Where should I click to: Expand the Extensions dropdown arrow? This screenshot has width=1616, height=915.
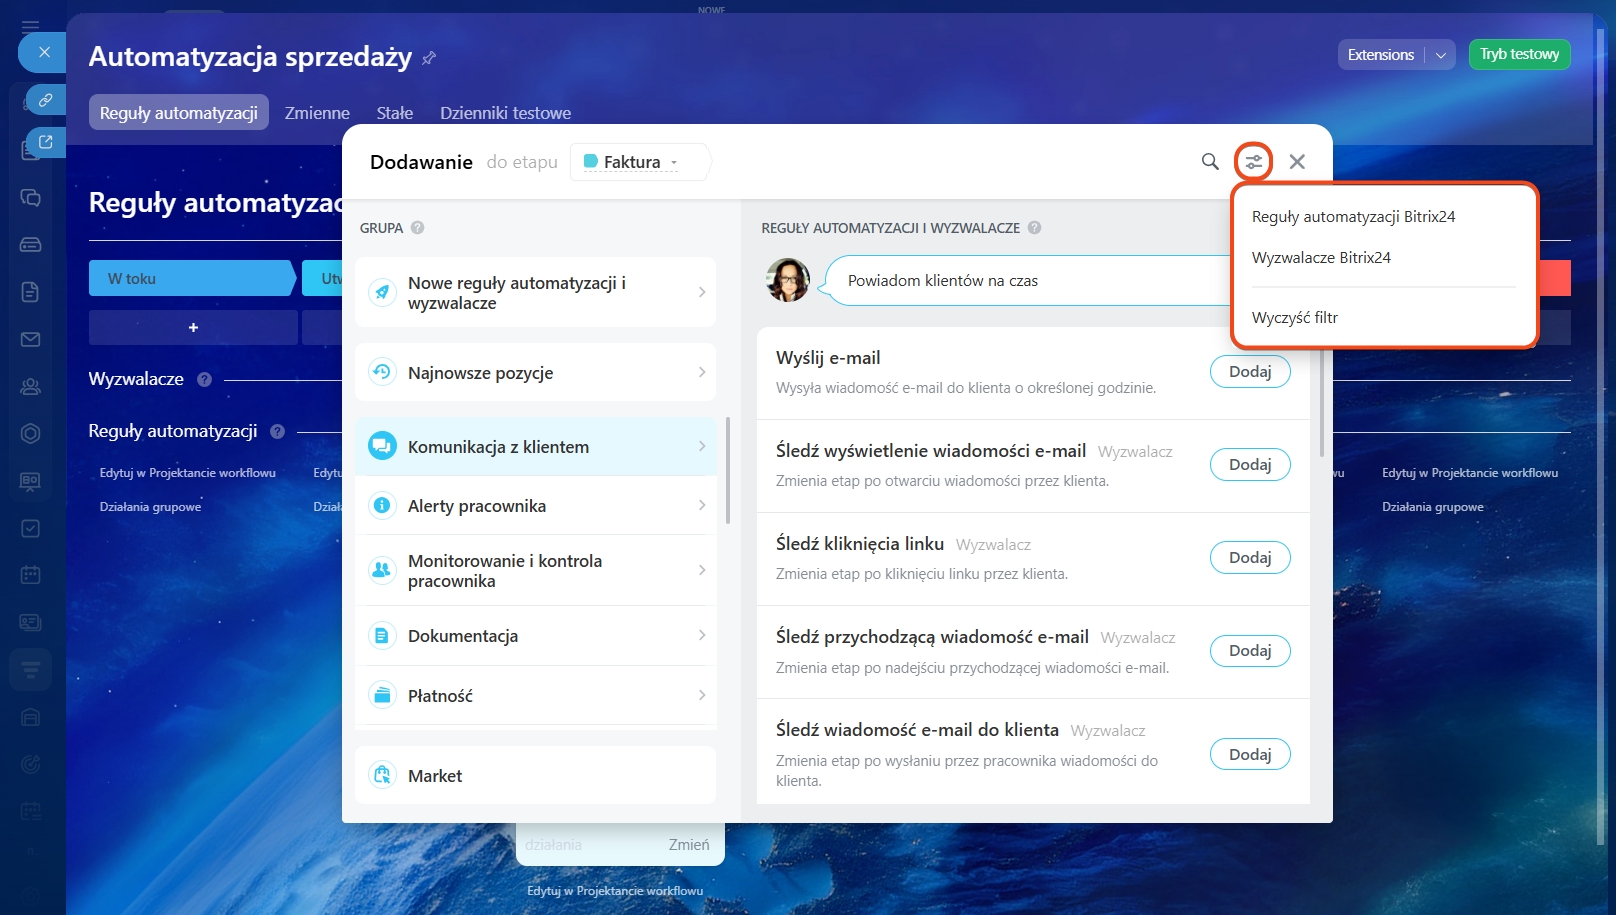(x=1440, y=55)
